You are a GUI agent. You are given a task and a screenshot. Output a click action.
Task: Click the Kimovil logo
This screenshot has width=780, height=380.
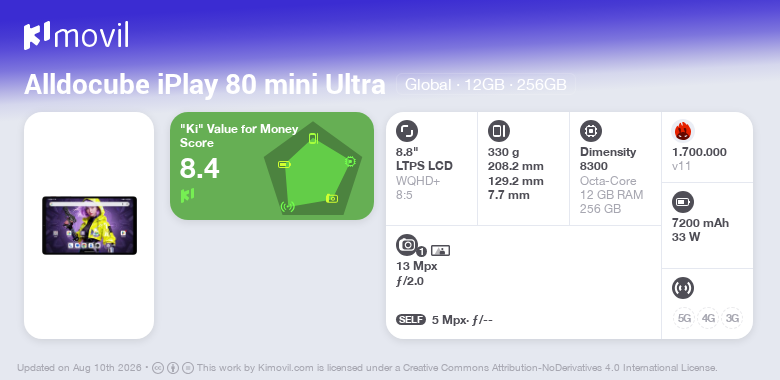pyautogui.click(x=76, y=36)
